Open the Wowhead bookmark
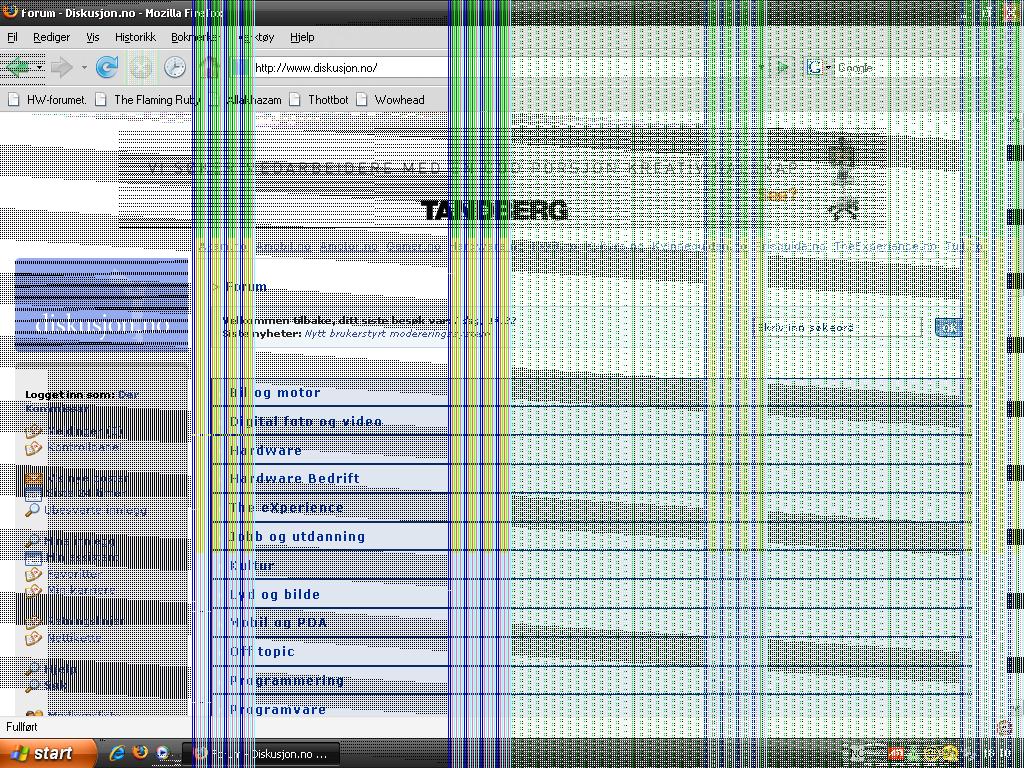This screenshot has width=1024, height=768. pyautogui.click(x=391, y=100)
